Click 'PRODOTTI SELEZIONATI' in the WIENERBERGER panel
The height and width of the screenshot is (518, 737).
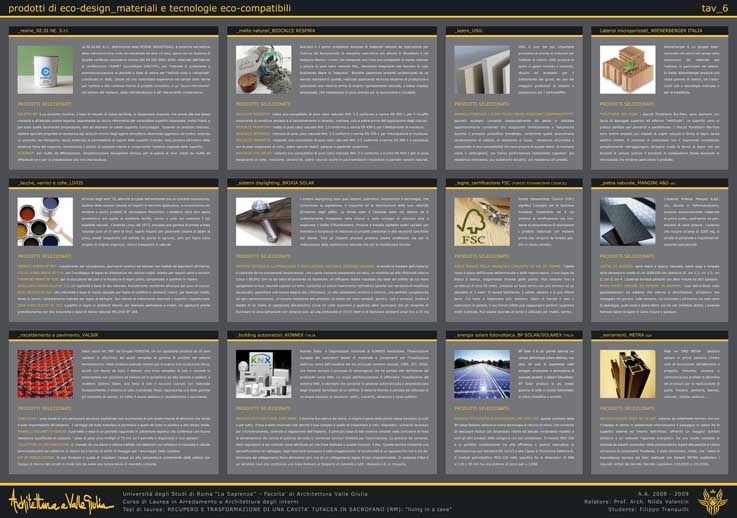click(x=627, y=104)
